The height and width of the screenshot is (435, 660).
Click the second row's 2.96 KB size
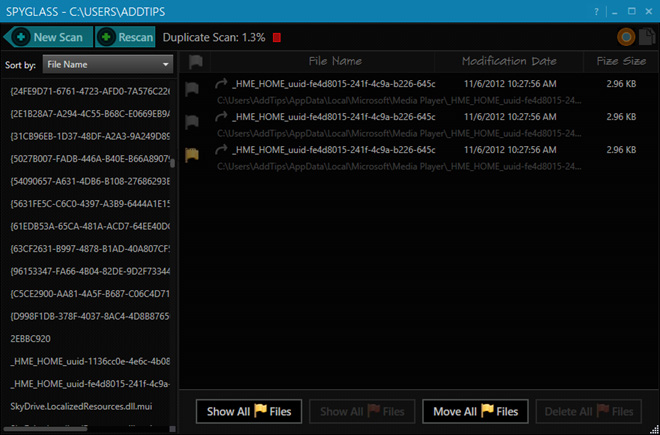coord(621,117)
